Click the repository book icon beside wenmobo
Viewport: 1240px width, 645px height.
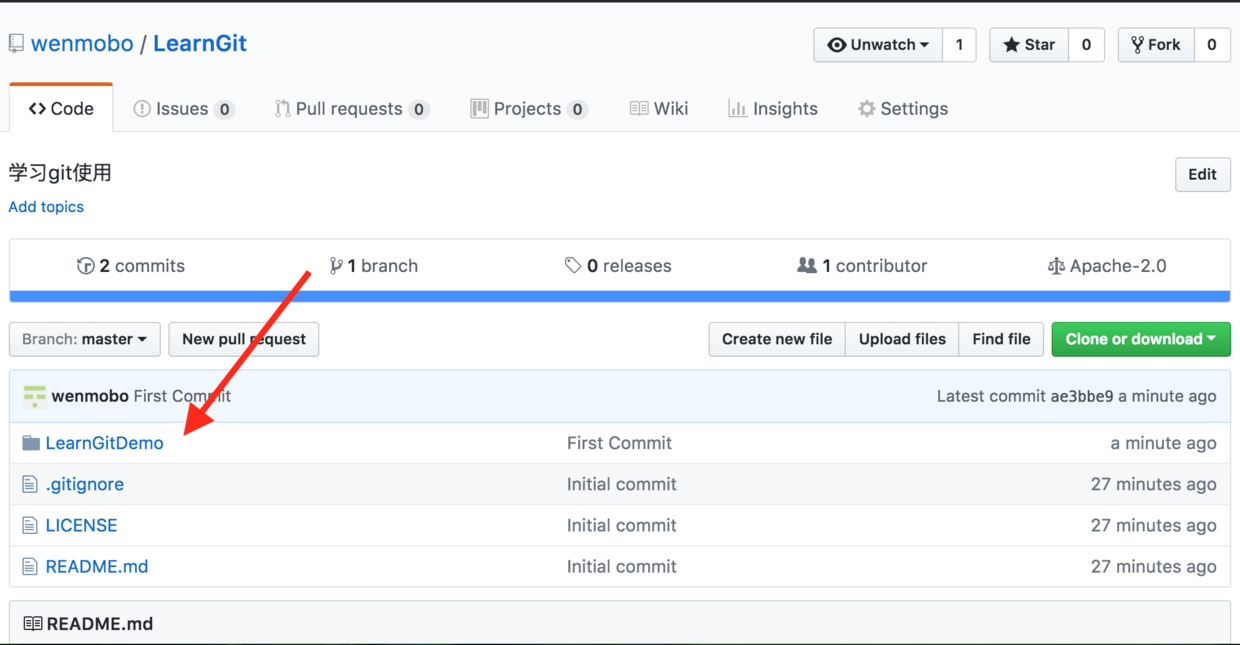pos(16,44)
